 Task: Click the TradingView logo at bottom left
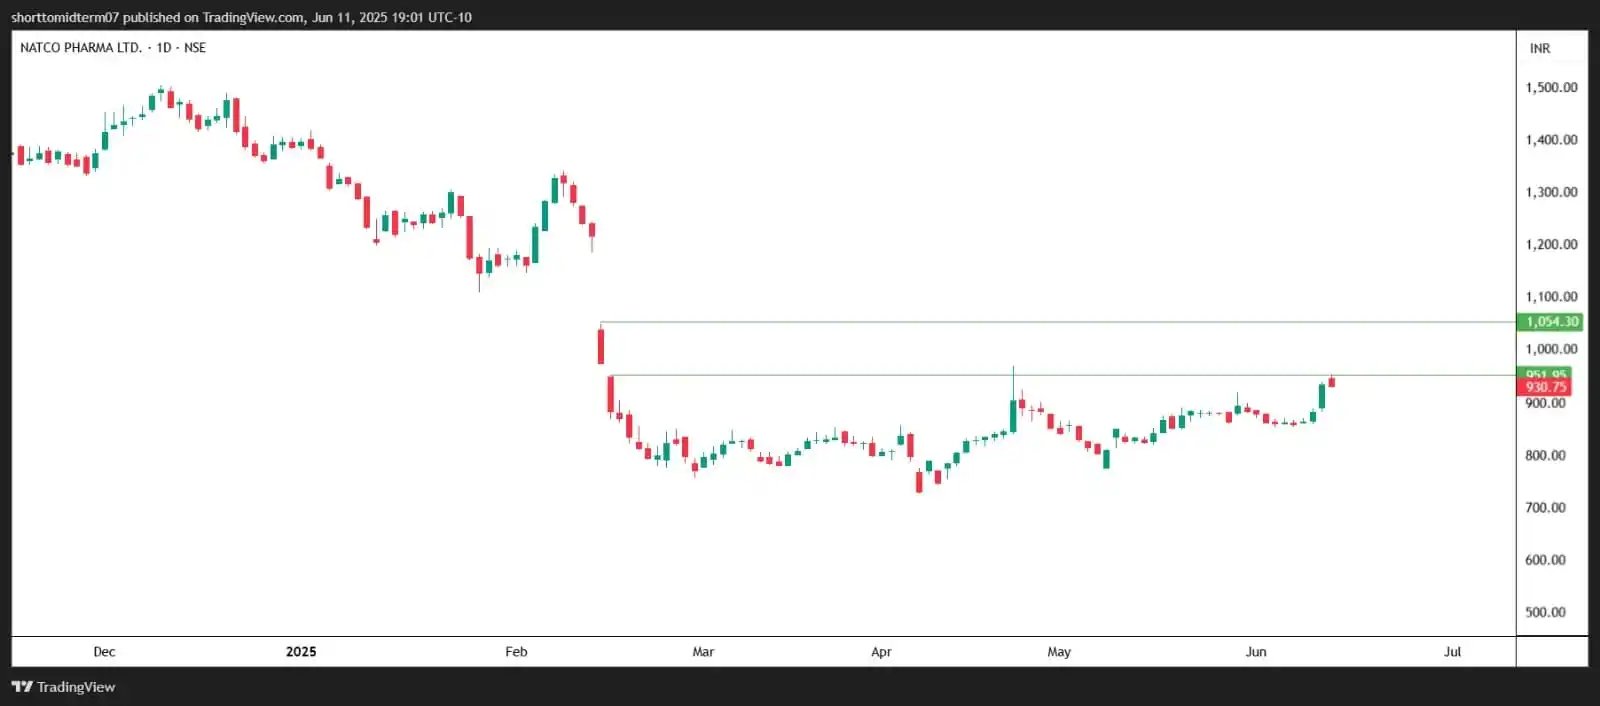click(63, 687)
